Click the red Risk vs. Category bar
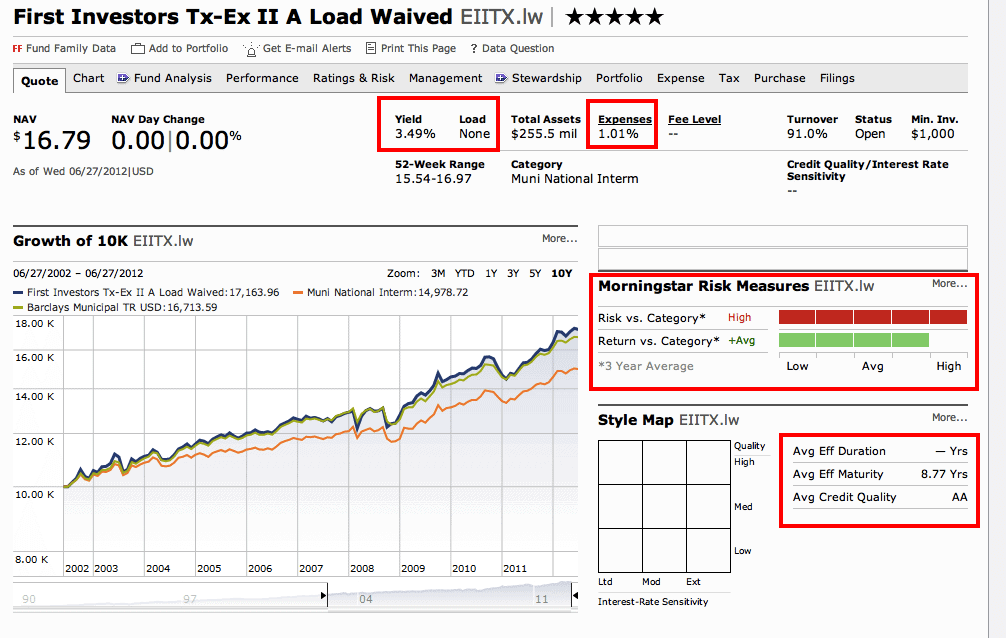 873,317
